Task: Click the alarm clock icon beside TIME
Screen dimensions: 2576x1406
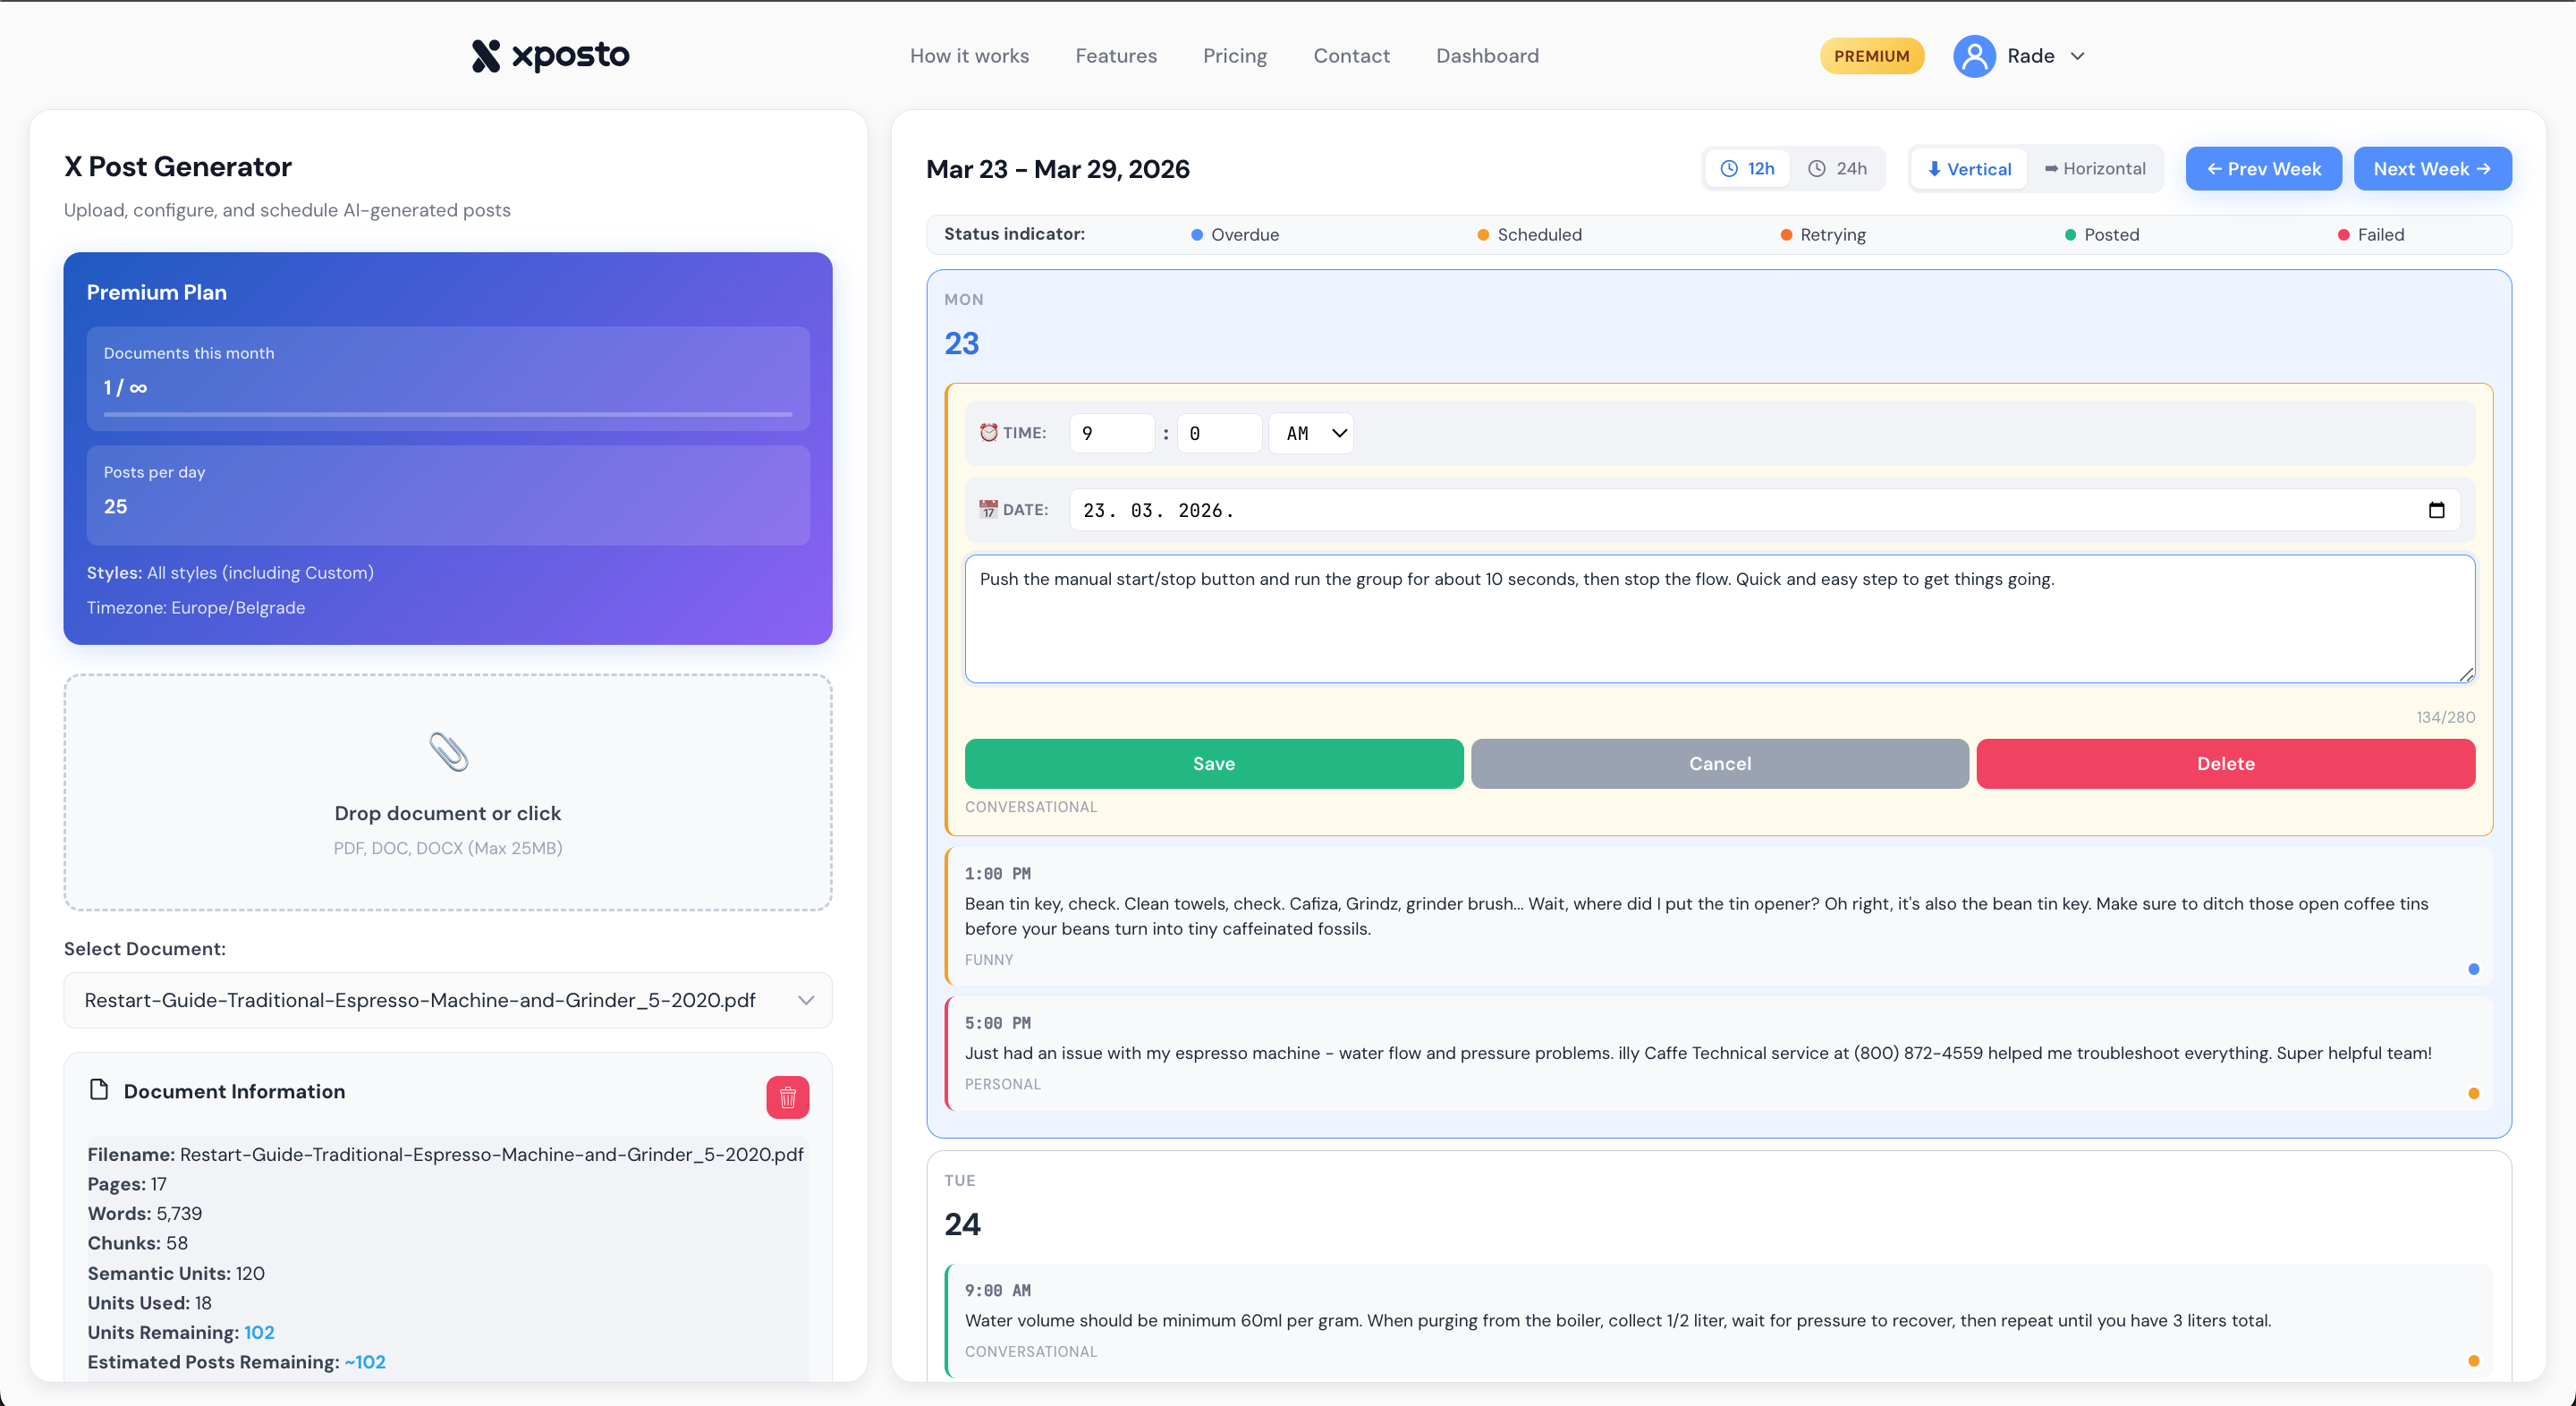Action: (988, 433)
